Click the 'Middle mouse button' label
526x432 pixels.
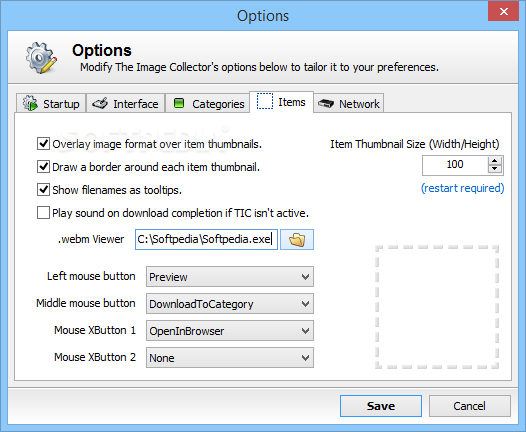pyautogui.click(x=86, y=303)
